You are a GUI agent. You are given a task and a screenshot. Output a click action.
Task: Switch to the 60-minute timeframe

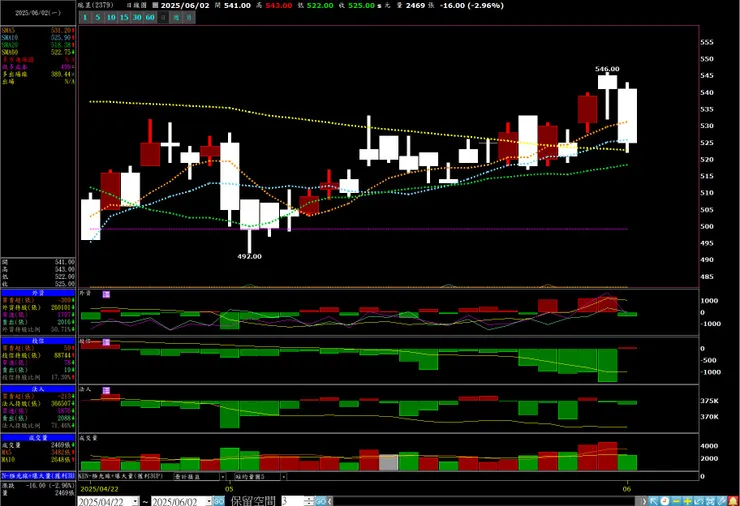[150, 17]
